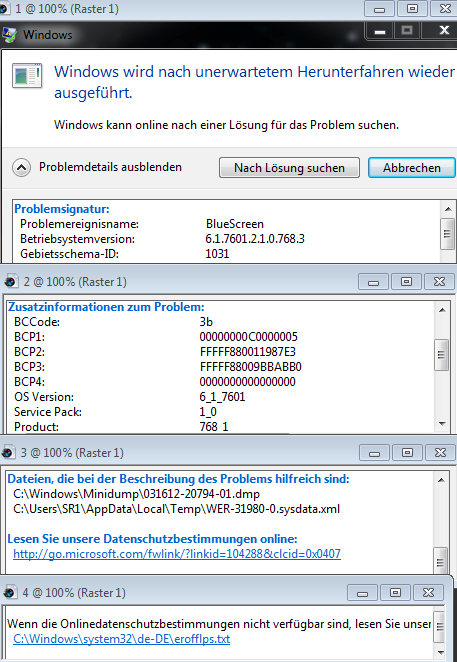Click Gebietsschema-ID value '1031'

click(x=217, y=254)
